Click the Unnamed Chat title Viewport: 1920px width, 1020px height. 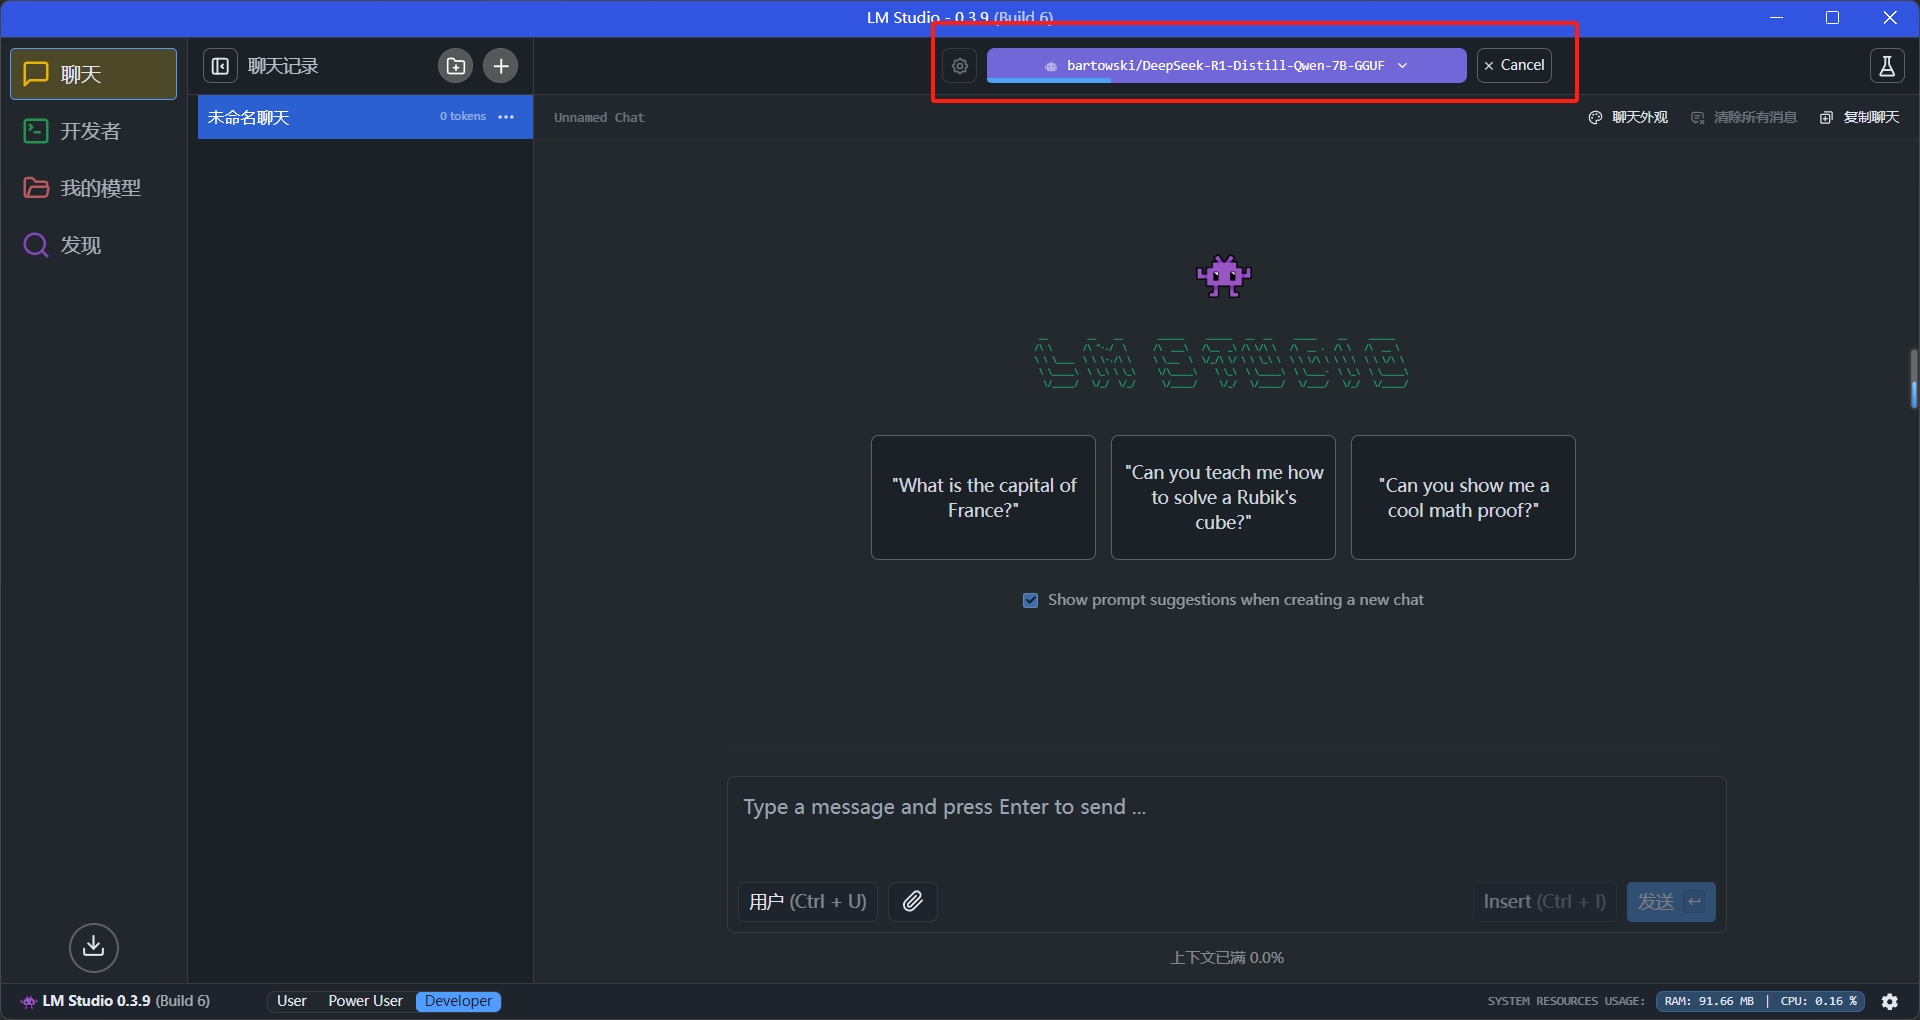[599, 117]
